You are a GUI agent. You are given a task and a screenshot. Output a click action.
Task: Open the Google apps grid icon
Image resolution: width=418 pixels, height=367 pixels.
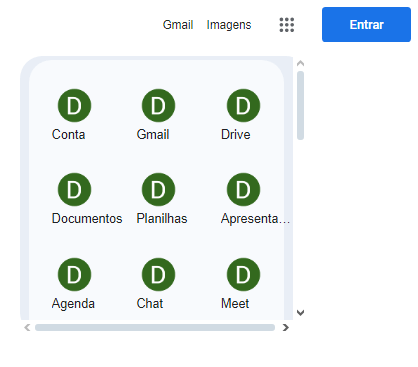(287, 25)
